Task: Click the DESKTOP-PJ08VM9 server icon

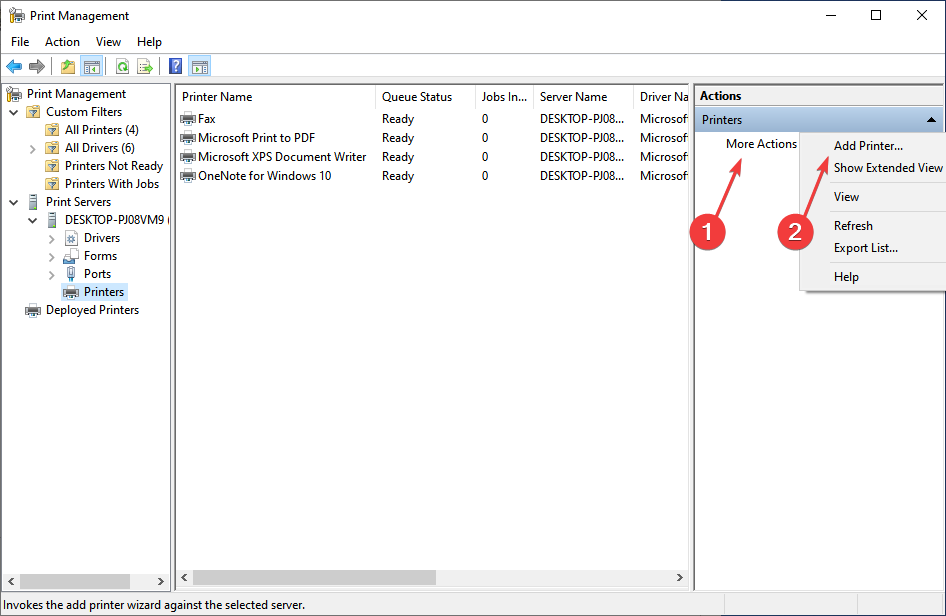Action: tap(52, 220)
